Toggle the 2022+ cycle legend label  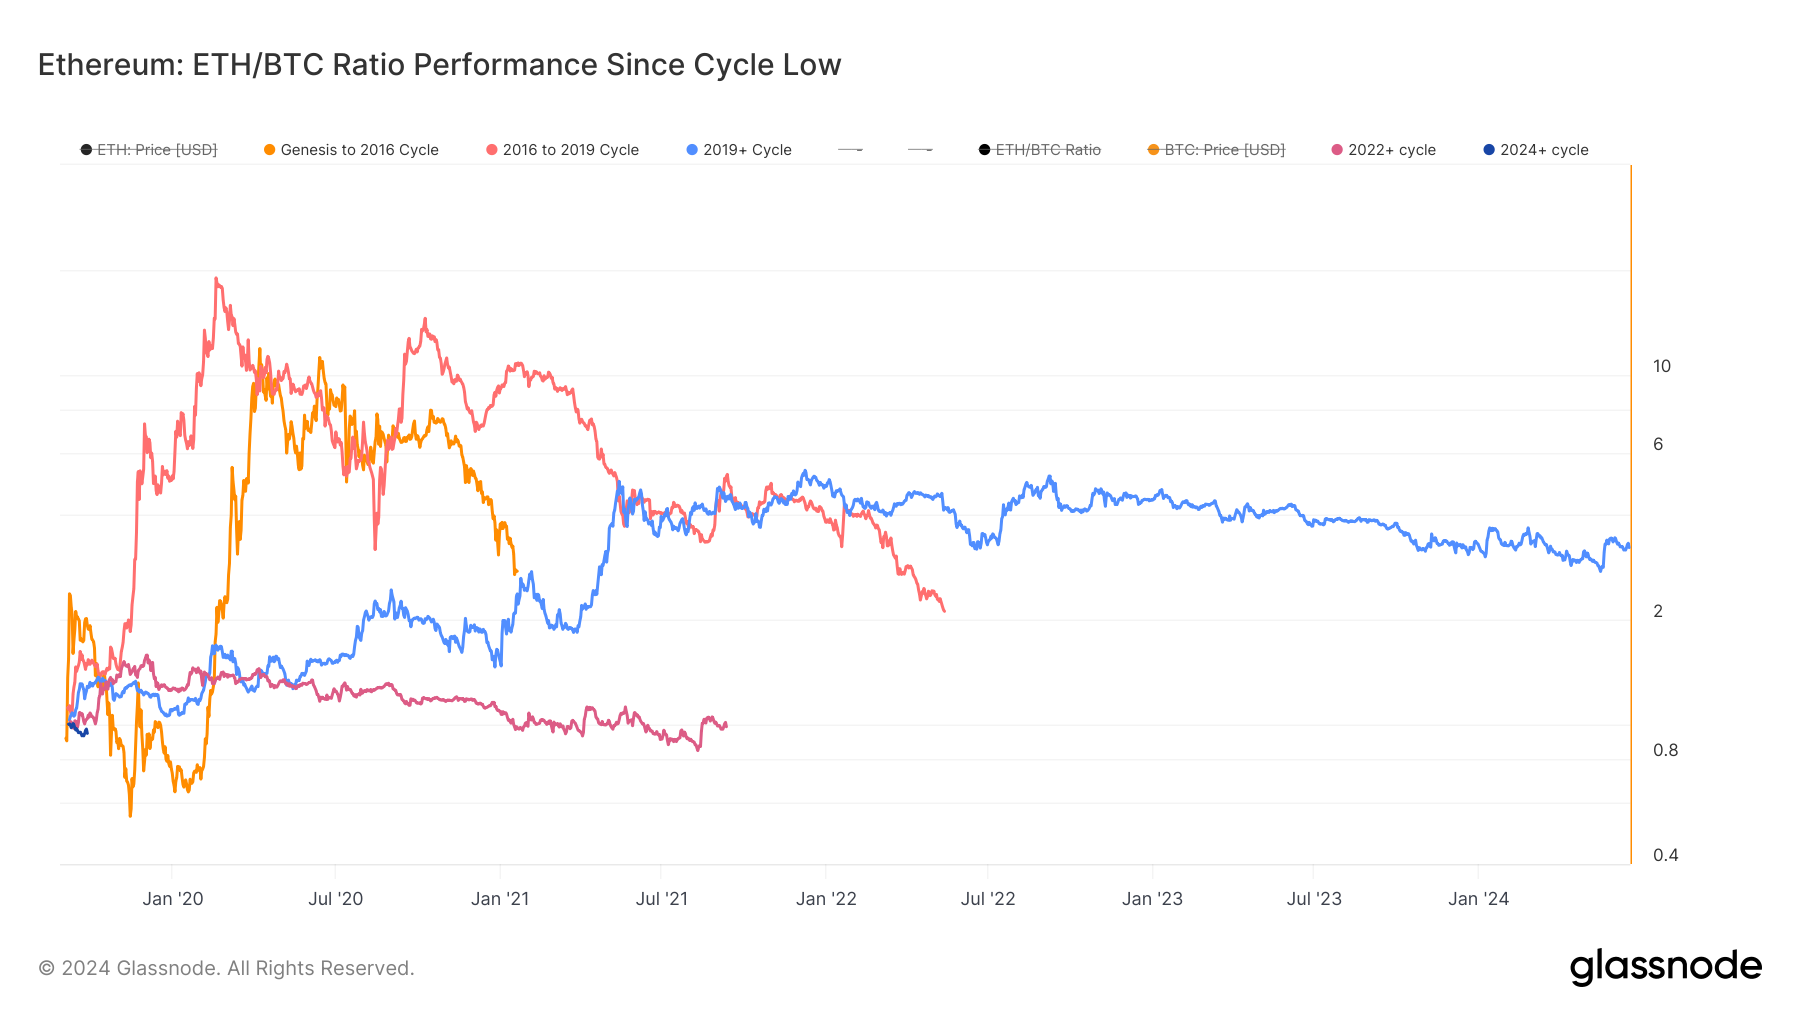(1391, 150)
